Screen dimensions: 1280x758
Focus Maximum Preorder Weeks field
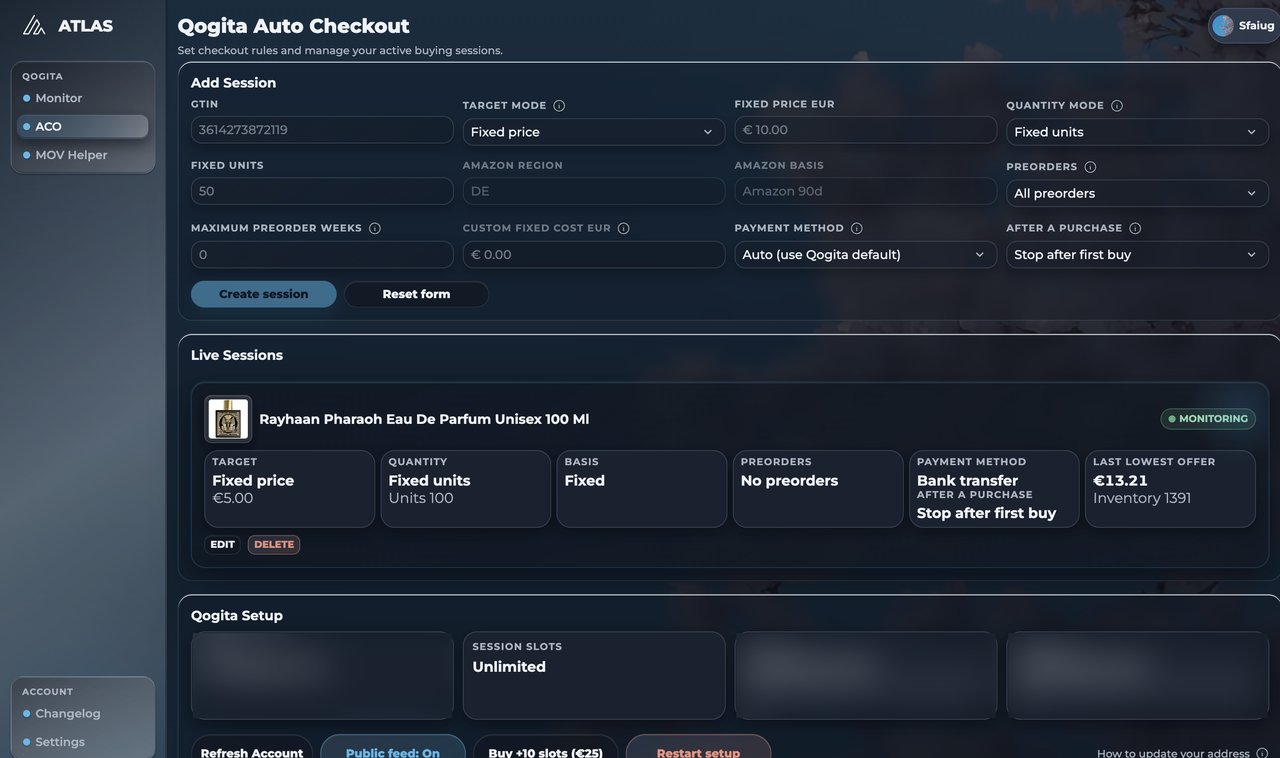point(322,255)
